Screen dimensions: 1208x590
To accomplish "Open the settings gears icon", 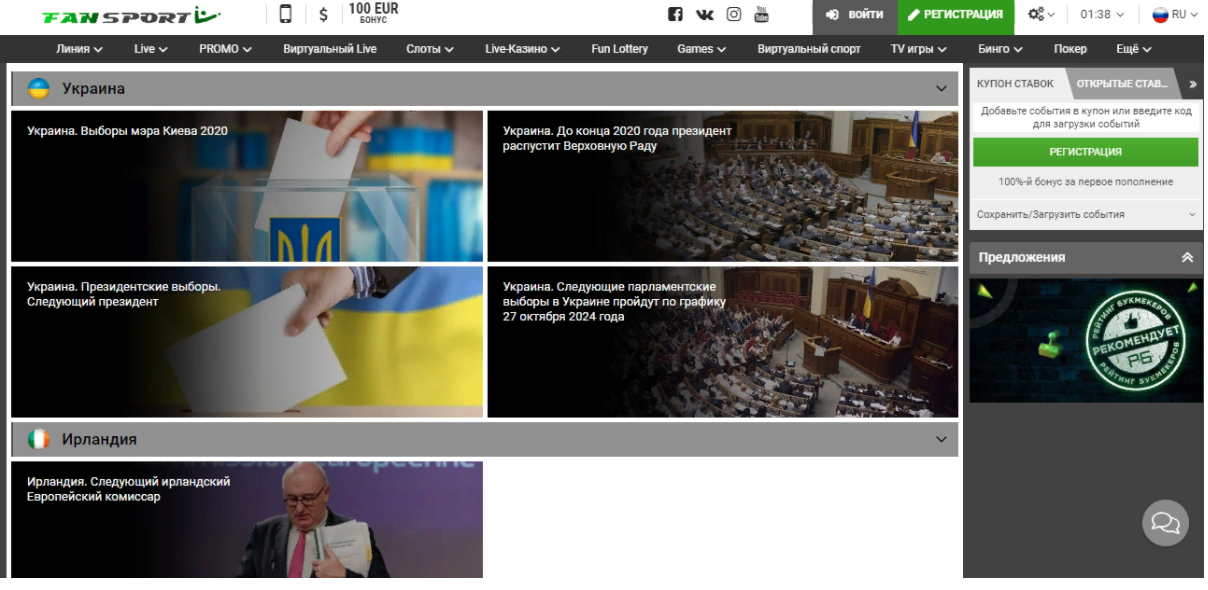I will (x=1040, y=14).
